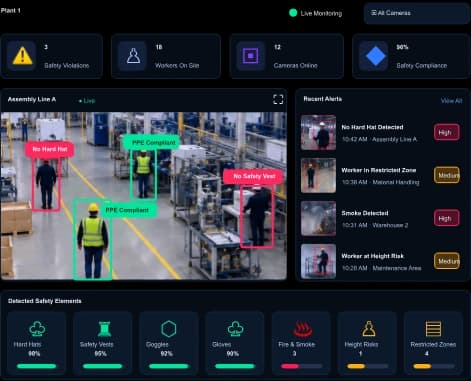Screen dimensions: 471x381
Task: Open View All alerts link
Action: [451, 101]
